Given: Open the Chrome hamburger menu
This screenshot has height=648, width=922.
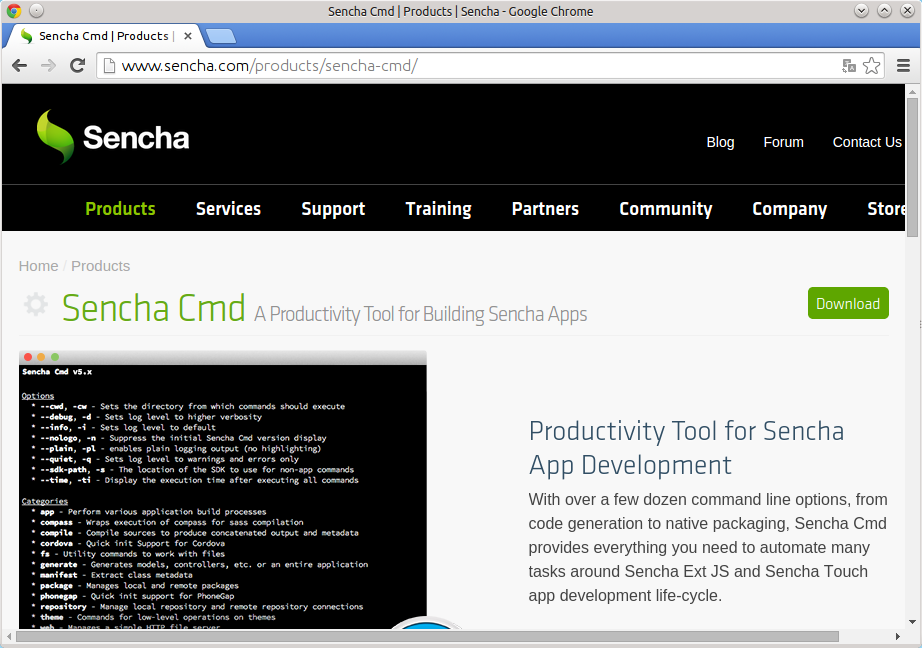Looking at the screenshot, I should point(903,65).
